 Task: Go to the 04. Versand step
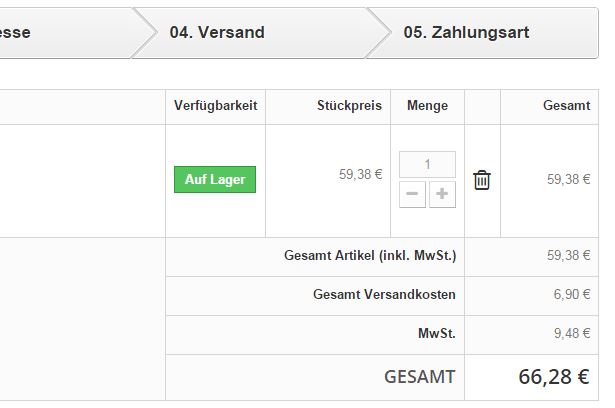coord(217,32)
